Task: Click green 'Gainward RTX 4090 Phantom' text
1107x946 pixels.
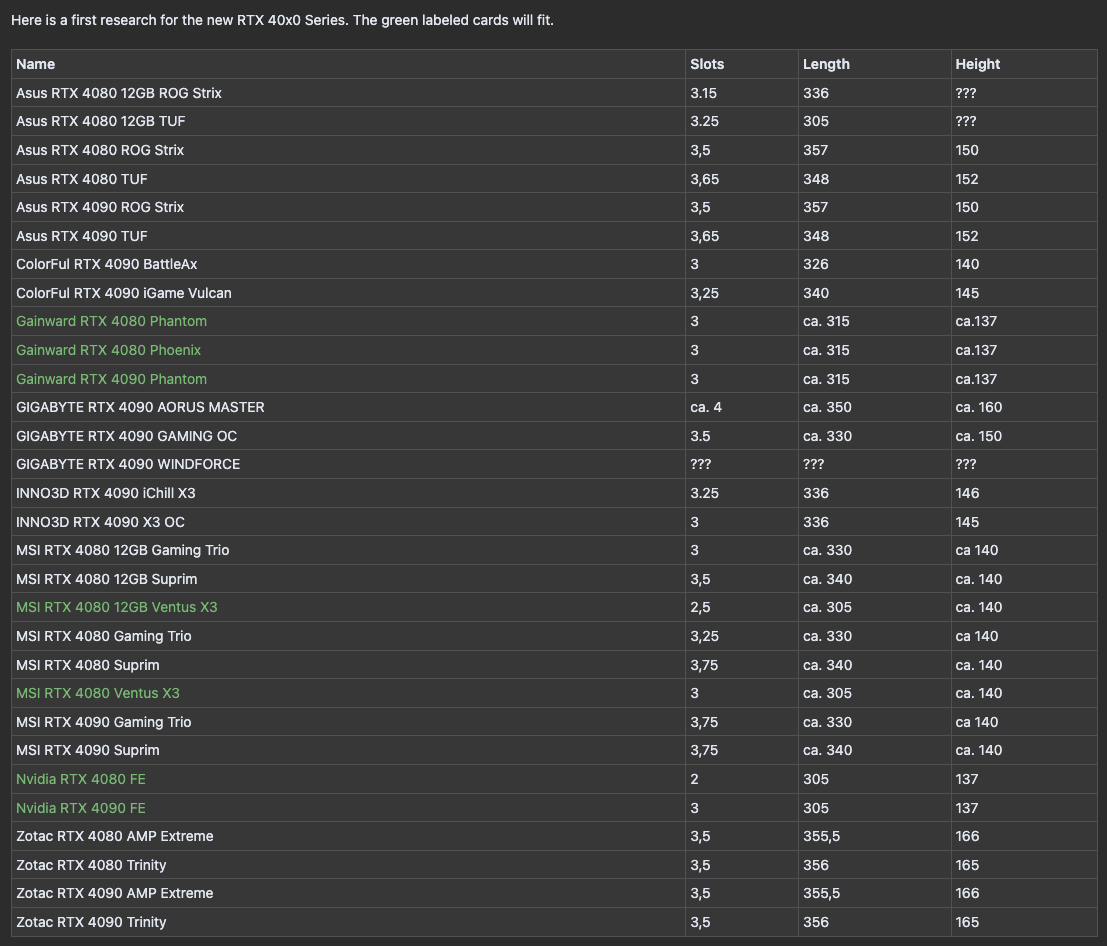Action: click(x=112, y=379)
